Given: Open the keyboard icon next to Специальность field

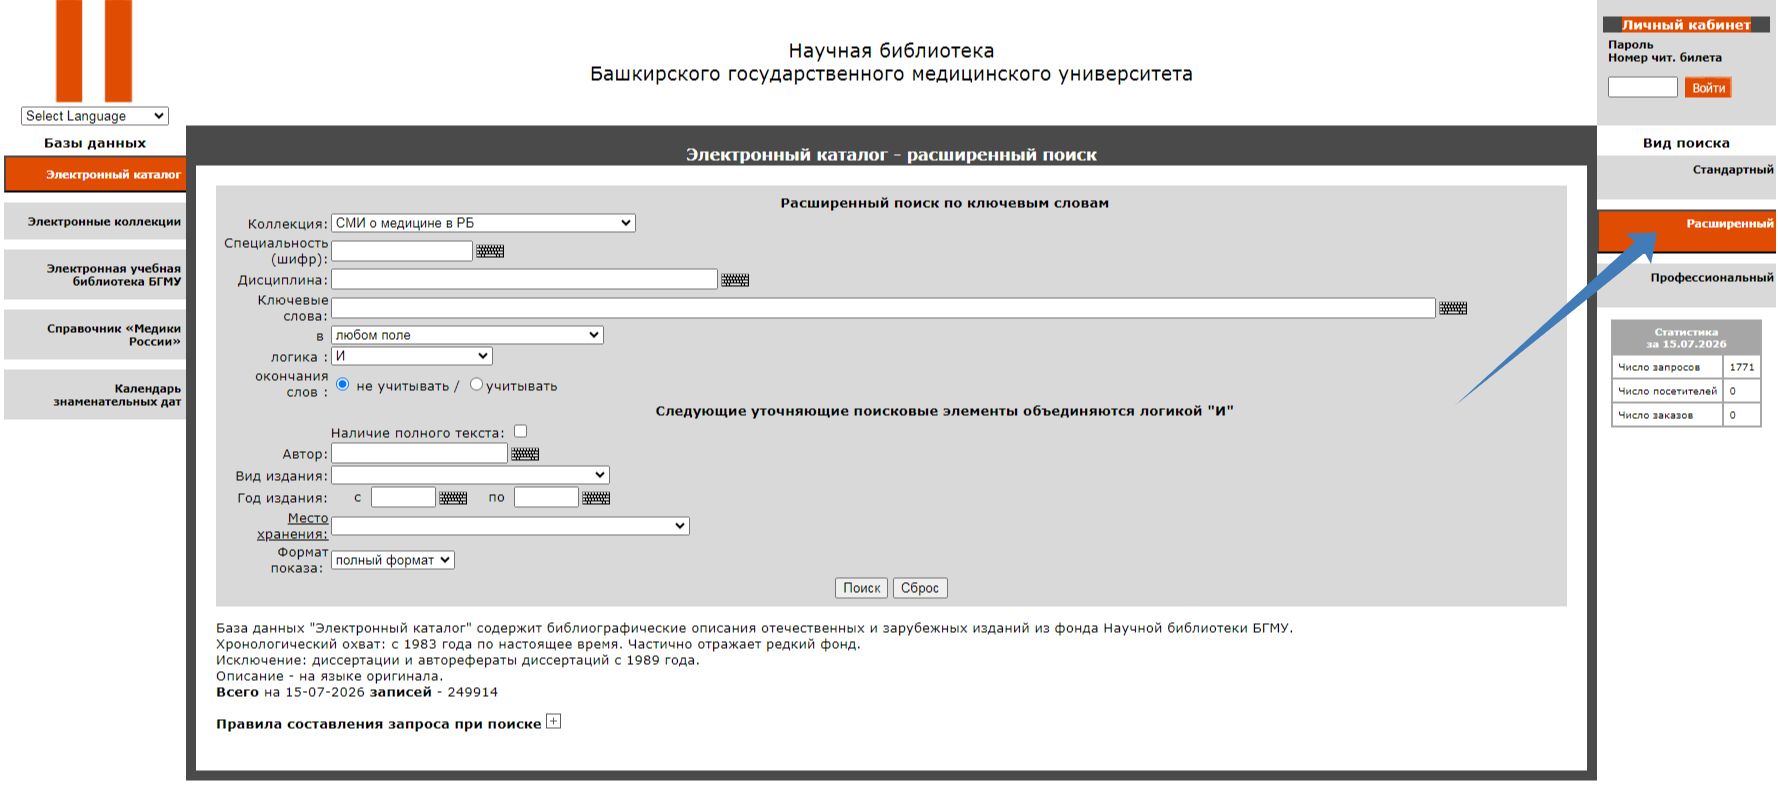Looking at the screenshot, I should coord(490,251).
